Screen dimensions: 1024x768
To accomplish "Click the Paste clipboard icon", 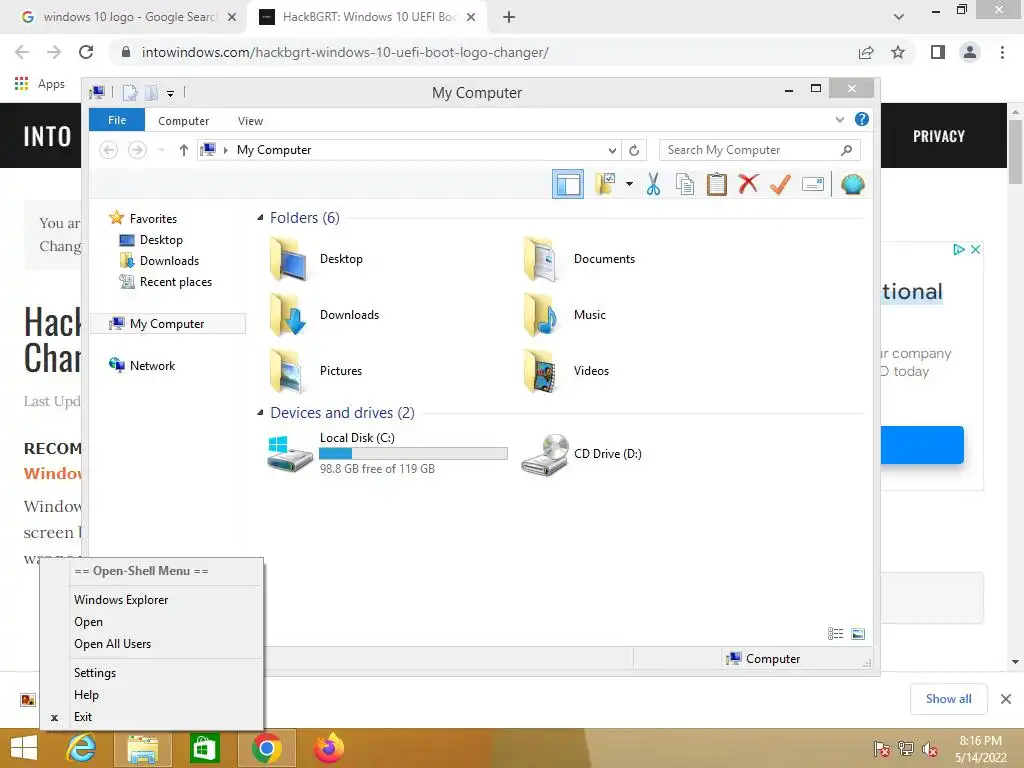I will tap(716, 184).
